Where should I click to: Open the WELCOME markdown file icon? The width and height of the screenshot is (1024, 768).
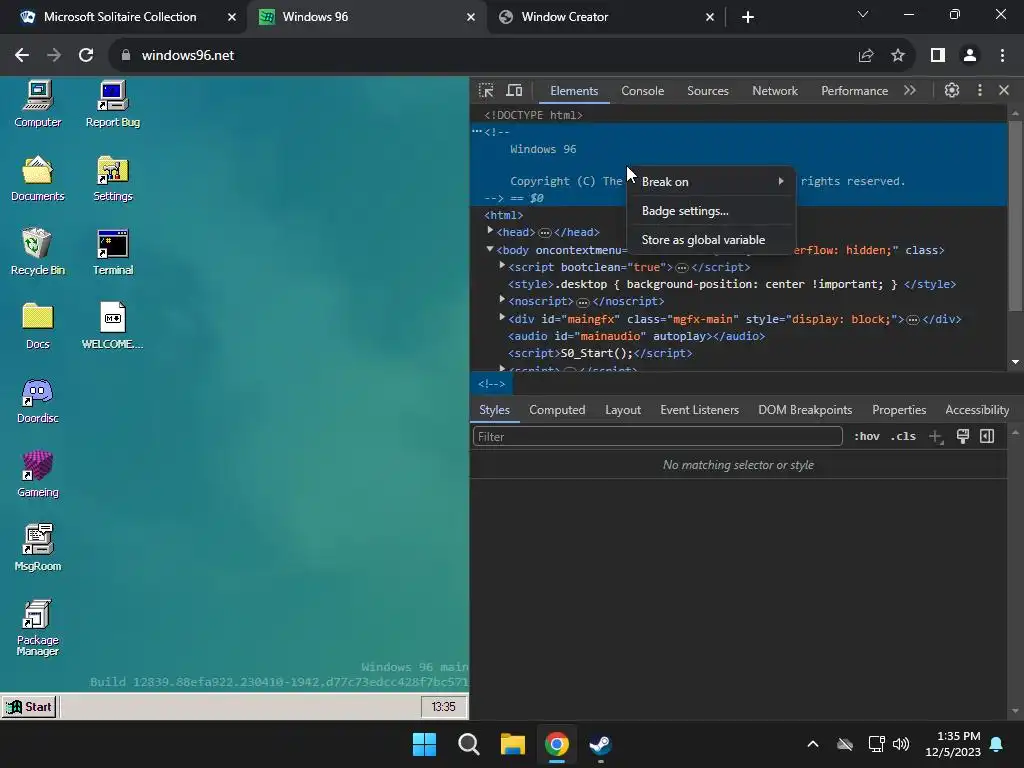pyautogui.click(x=112, y=326)
